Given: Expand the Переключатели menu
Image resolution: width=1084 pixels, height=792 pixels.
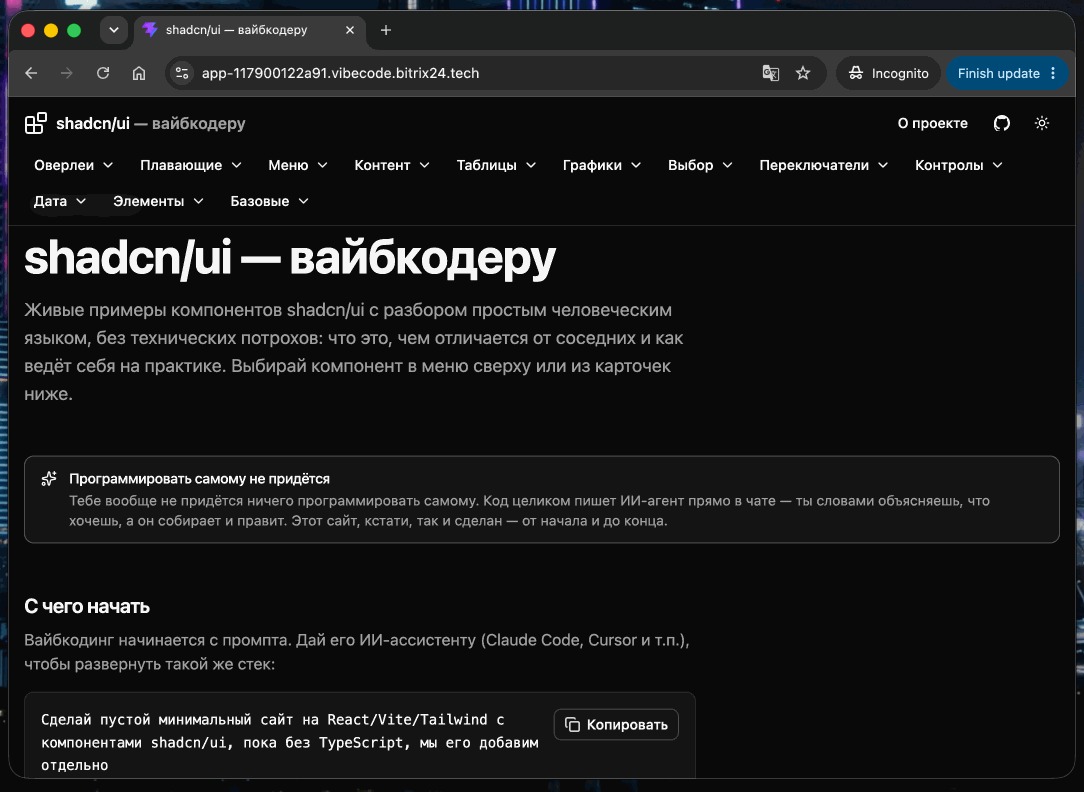Looking at the screenshot, I should [x=823, y=165].
